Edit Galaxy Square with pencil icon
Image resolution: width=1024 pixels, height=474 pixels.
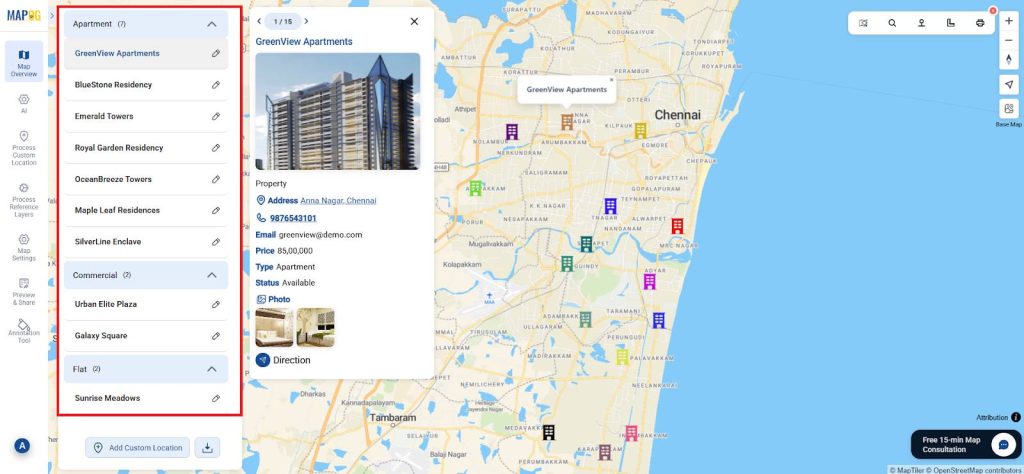coord(216,336)
